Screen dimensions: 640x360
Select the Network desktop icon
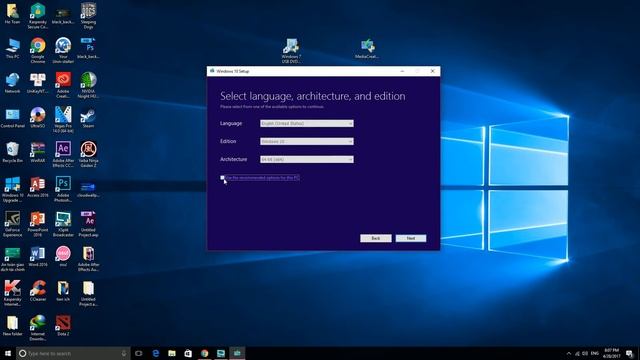point(13,83)
